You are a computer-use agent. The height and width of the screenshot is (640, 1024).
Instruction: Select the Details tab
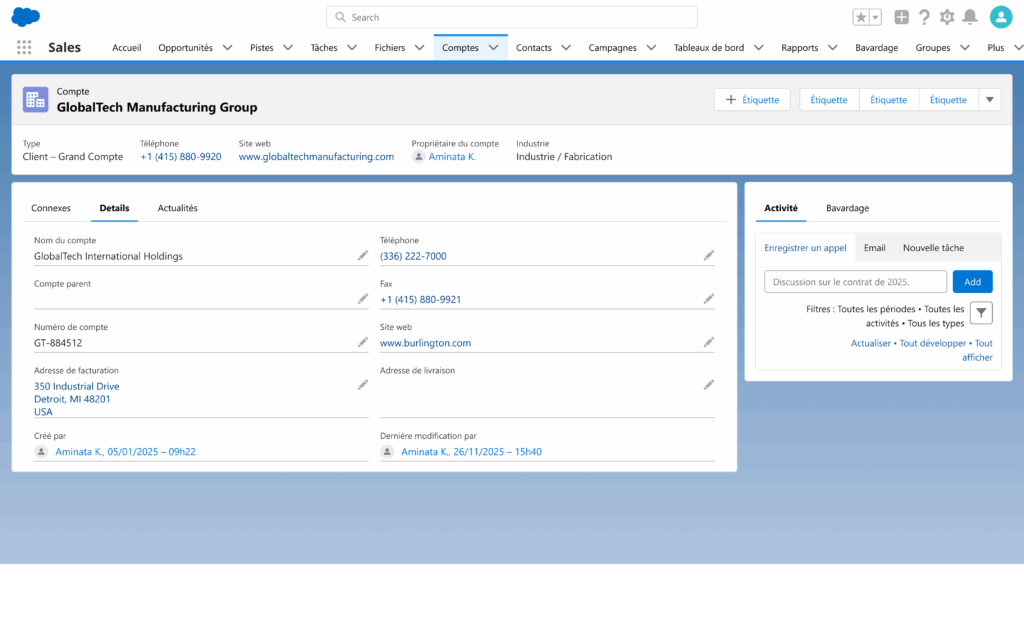(x=114, y=208)
